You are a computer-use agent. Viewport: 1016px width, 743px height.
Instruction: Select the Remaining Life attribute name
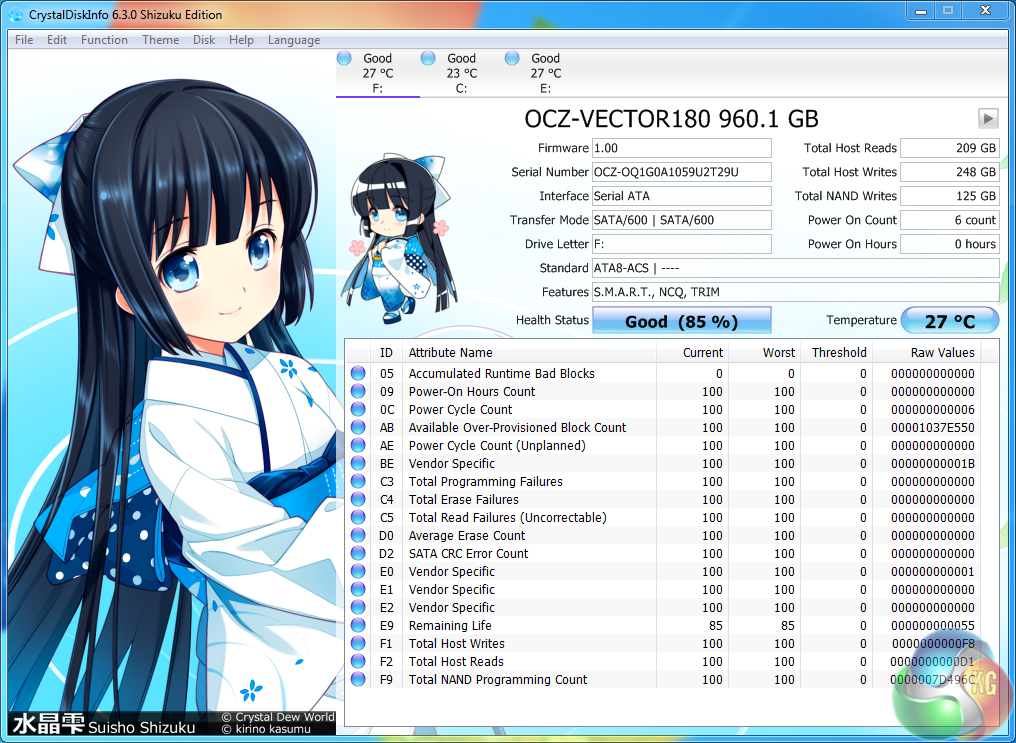pos(450,626)
